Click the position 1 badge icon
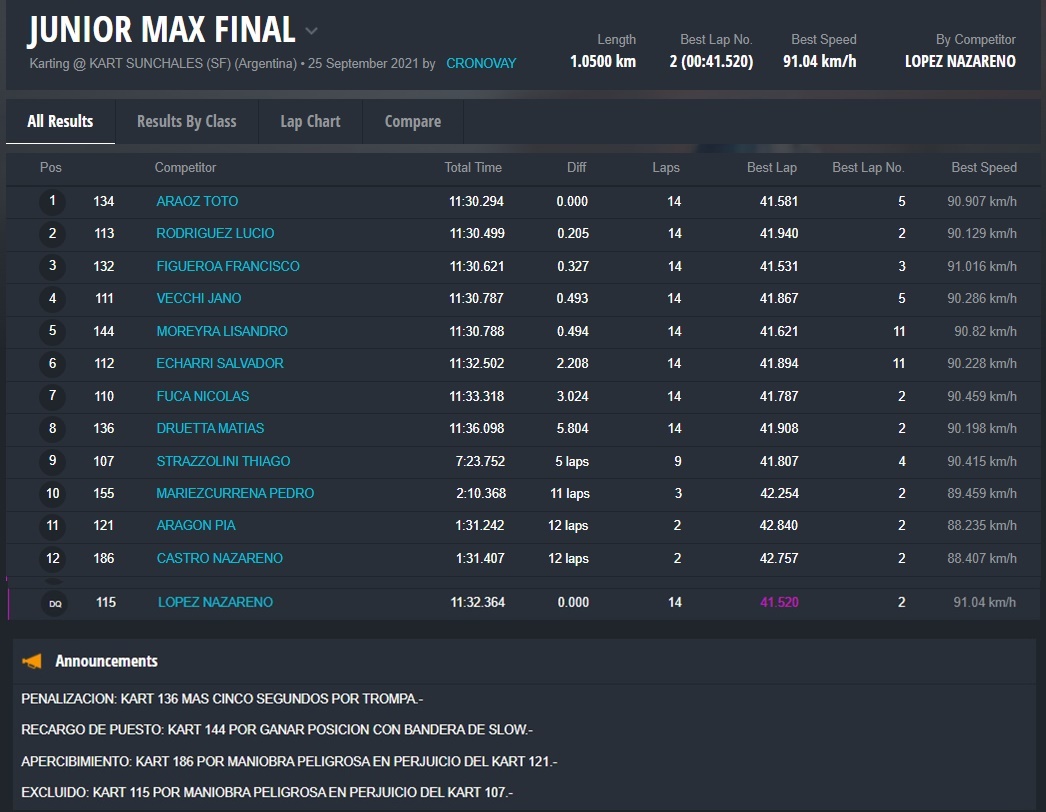The image size is (1046, 812). coord(52,201)
